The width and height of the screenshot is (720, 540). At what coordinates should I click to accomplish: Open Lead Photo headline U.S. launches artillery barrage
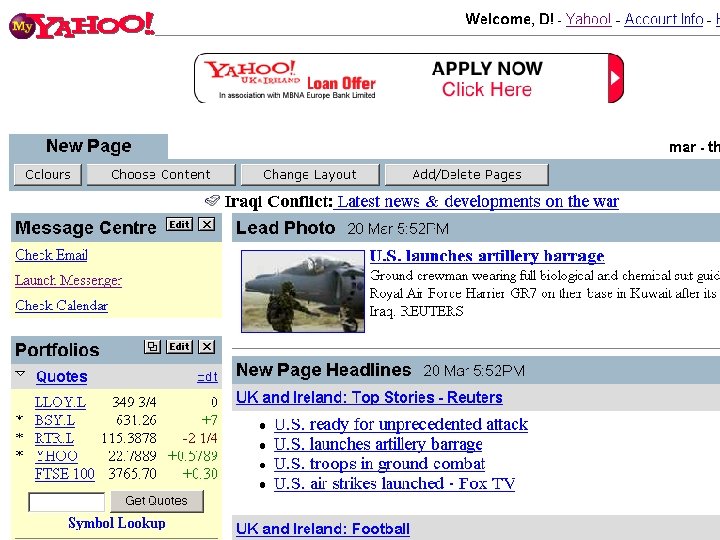(x=487, y=256)
